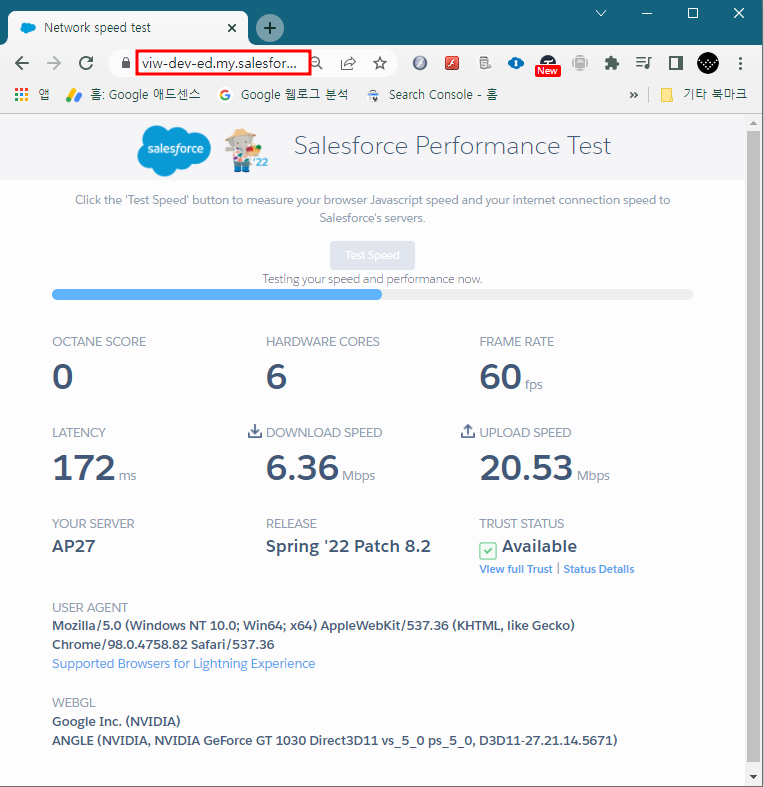This screenshot has width=764, height=787.
Task: Bookmark this page with the star icon
Action: click(x=380, y=63)
